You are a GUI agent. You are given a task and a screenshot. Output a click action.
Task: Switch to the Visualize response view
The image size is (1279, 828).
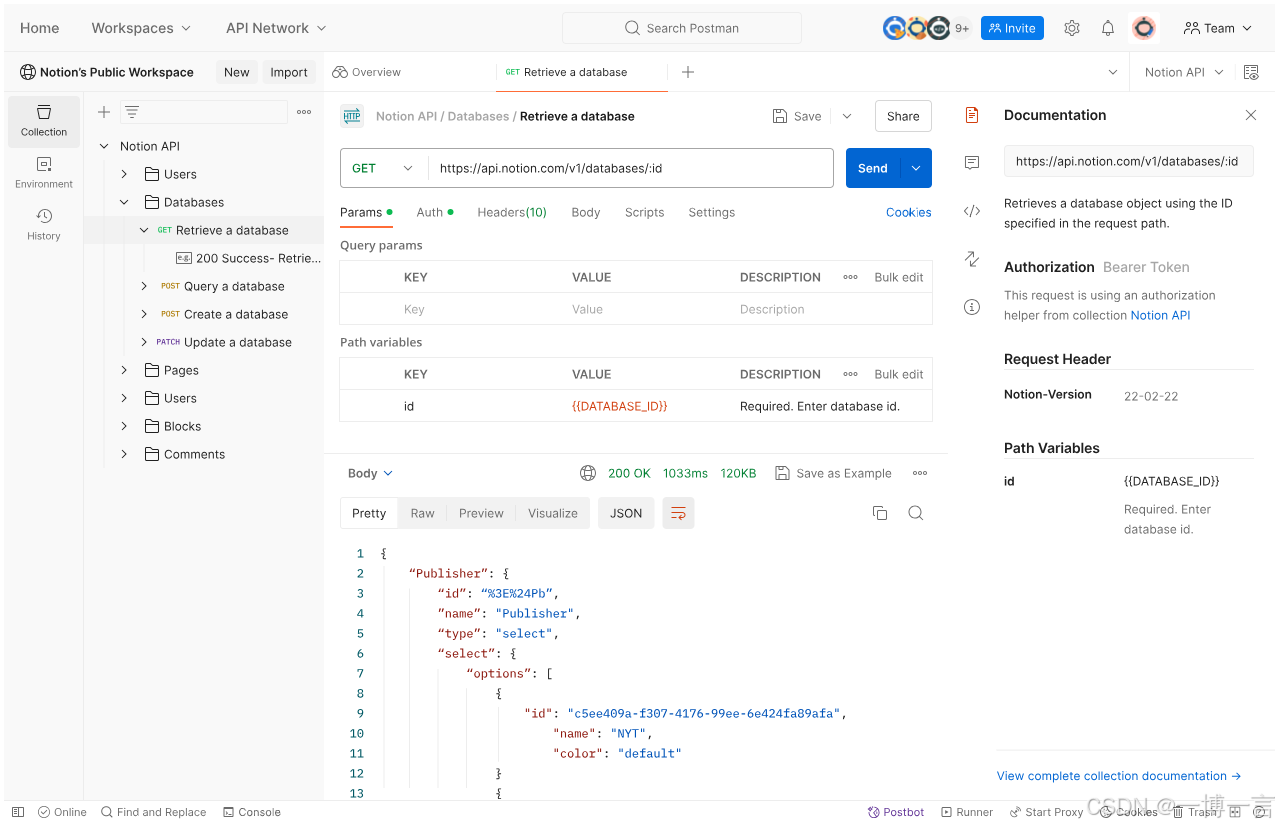(553, 513)
